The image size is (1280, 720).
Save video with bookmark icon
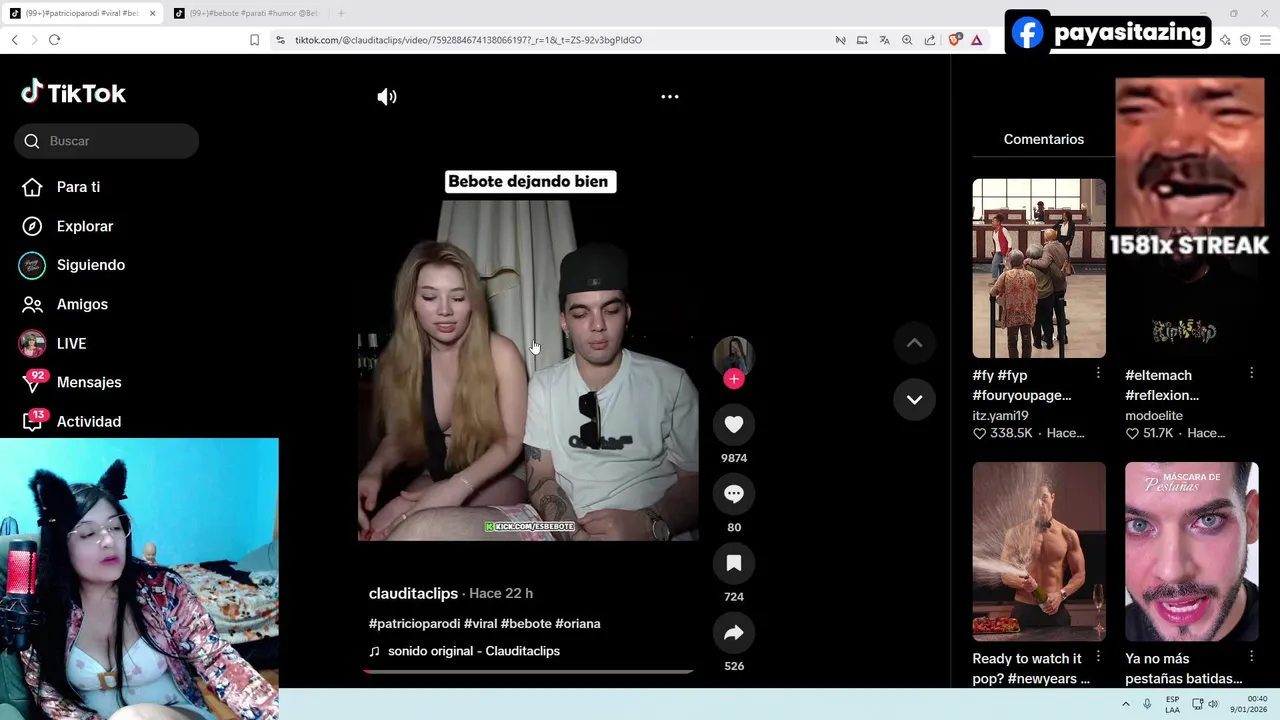(734, 563)
